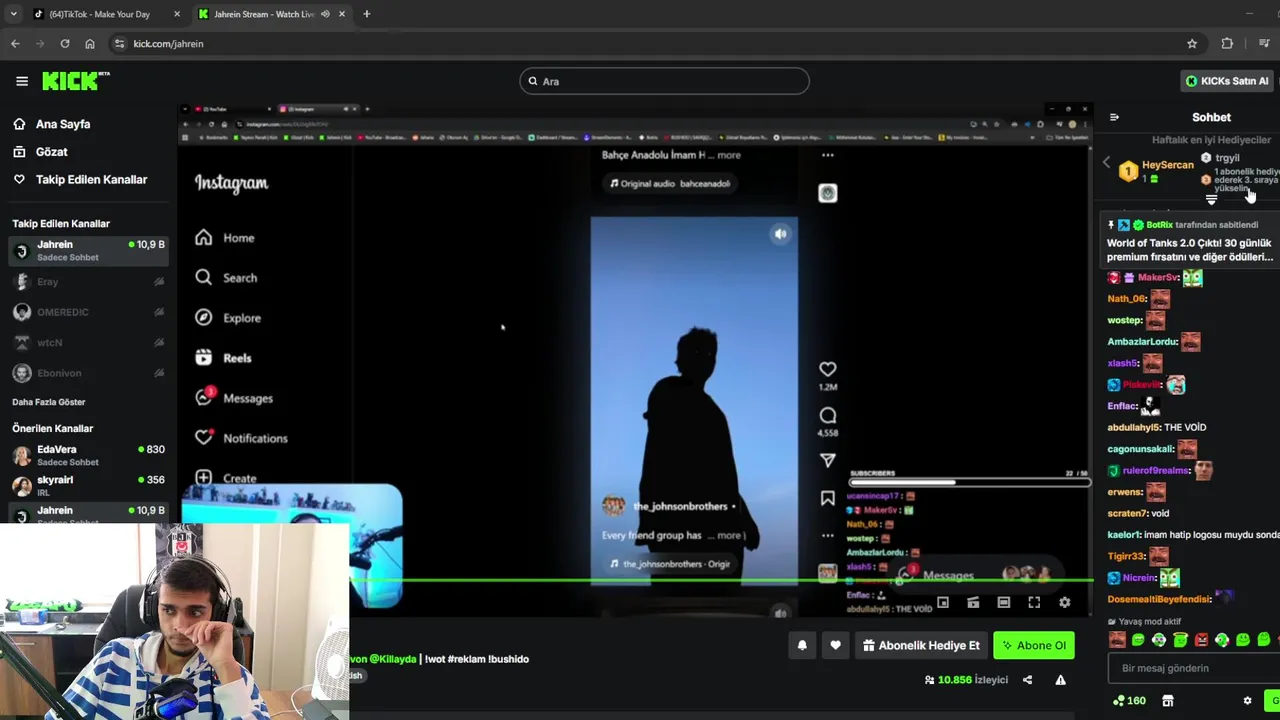Screen dimensions: 1280x720
Task: Open the @Killayda link in stream title
Action: coord(392,659)
